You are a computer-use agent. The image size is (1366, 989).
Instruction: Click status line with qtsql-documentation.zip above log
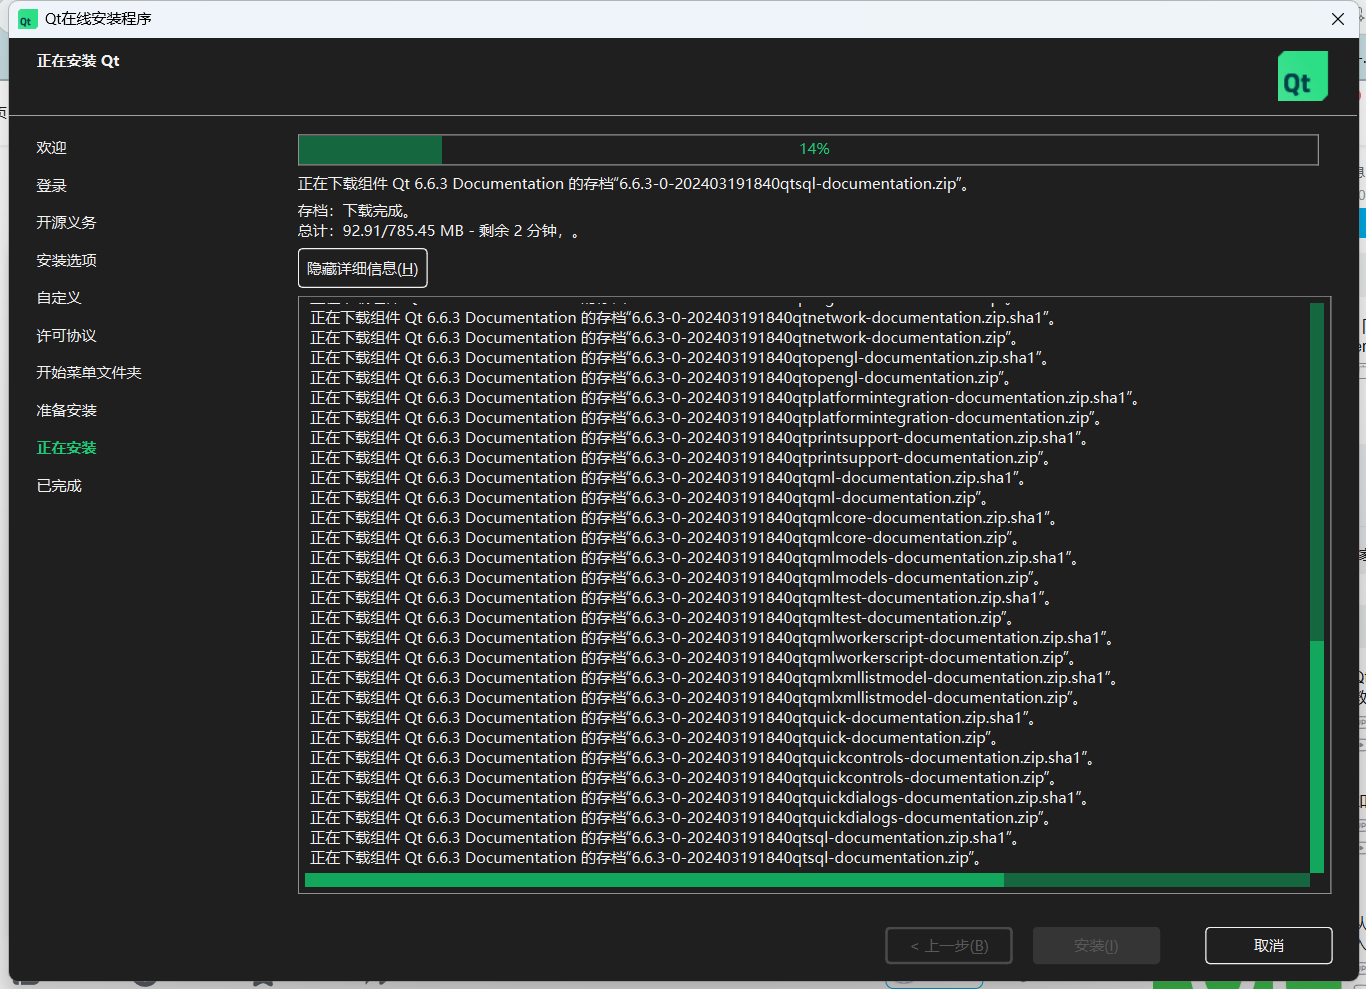(633, 184)
